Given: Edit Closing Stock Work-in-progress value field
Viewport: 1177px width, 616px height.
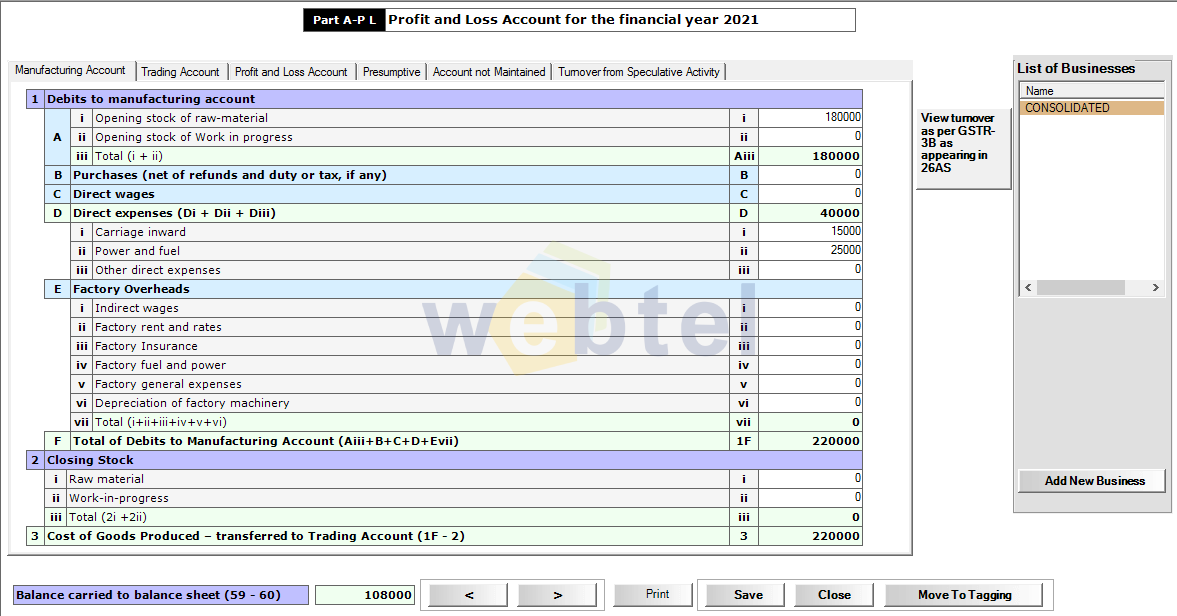Looking at the screenshot, I should tap(810, 498).
